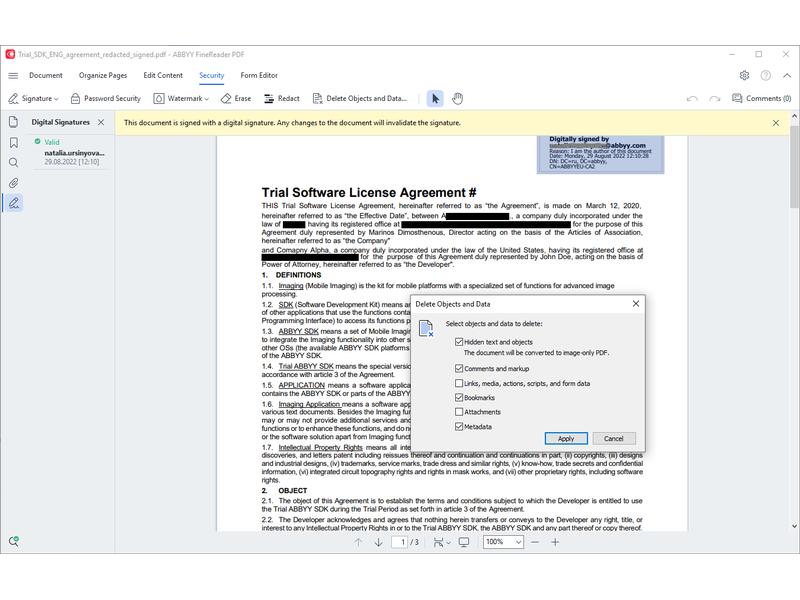Go to previous page arrow
800x600 pixels.
[x=358, y=542]
